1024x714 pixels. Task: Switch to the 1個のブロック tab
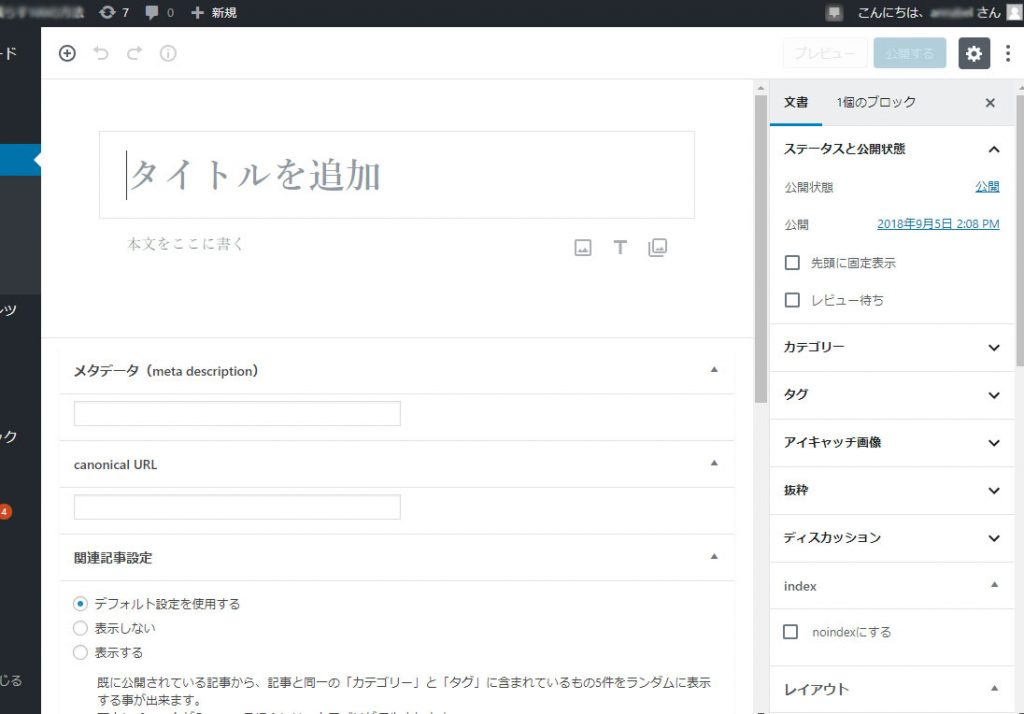point(876,102)
